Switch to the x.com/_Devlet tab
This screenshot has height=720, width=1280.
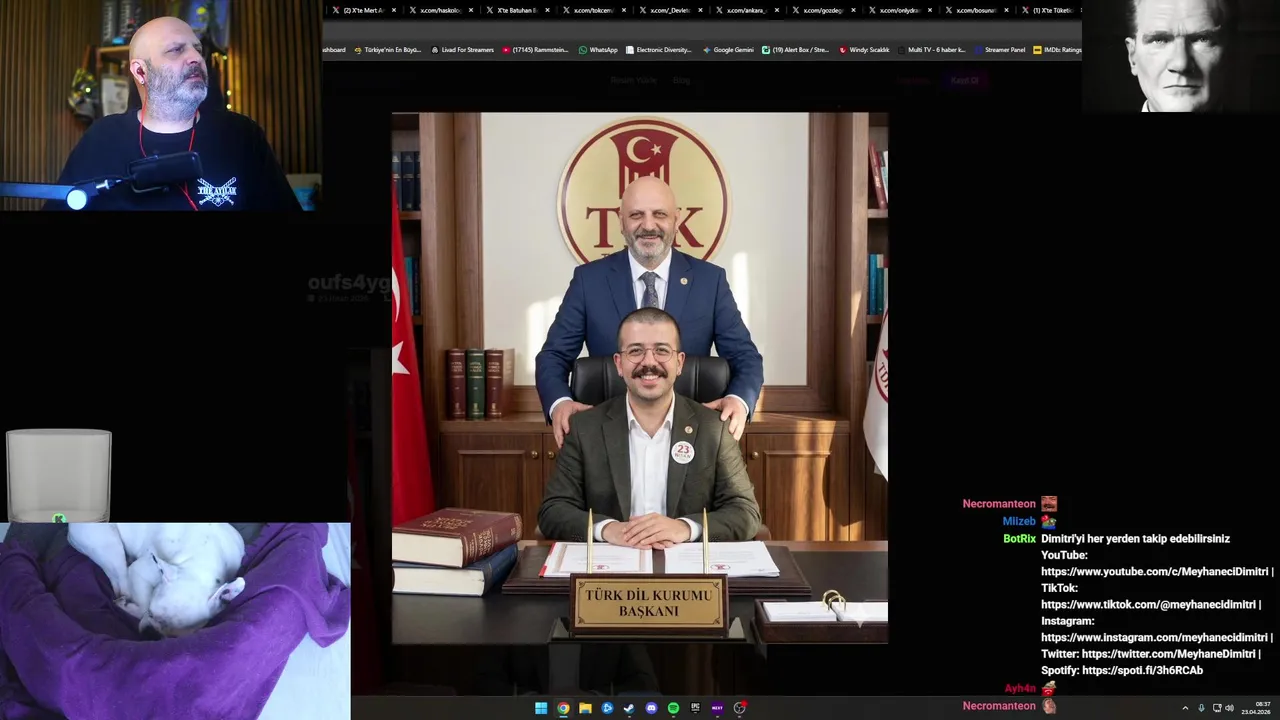[670, 10]
